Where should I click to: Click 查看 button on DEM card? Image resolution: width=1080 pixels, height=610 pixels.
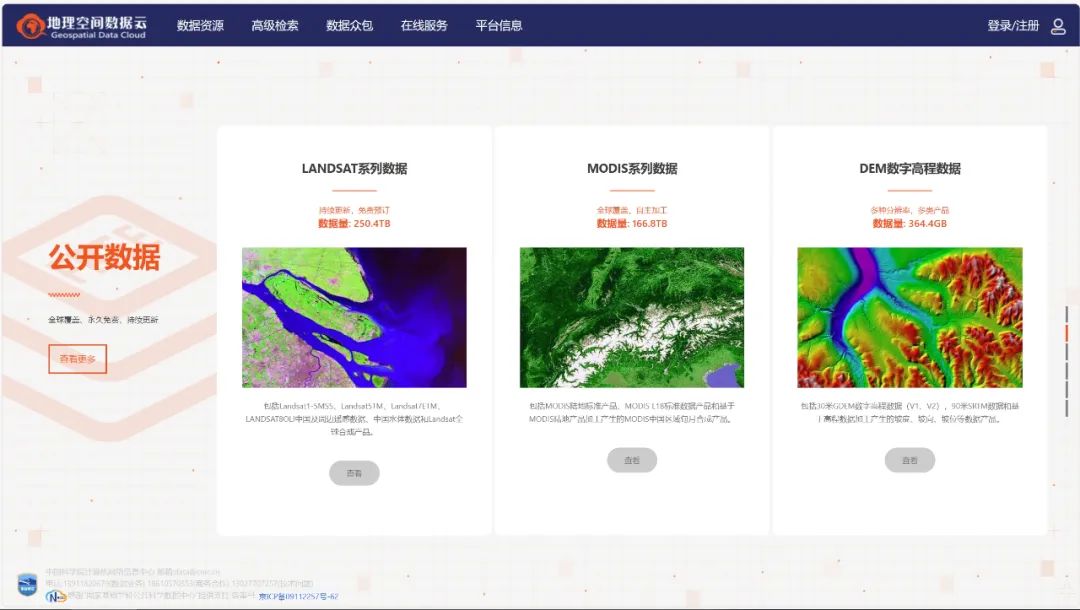point(910,460)
